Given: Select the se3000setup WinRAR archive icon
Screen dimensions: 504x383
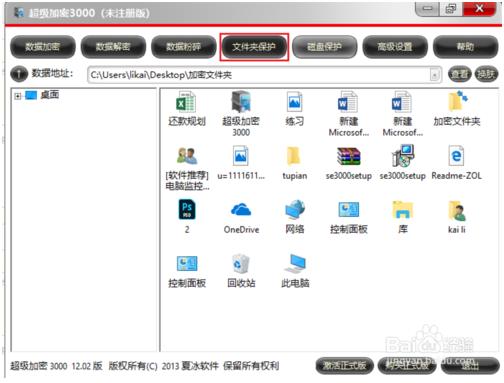Looking at the screenshot, I should [348, 156].
